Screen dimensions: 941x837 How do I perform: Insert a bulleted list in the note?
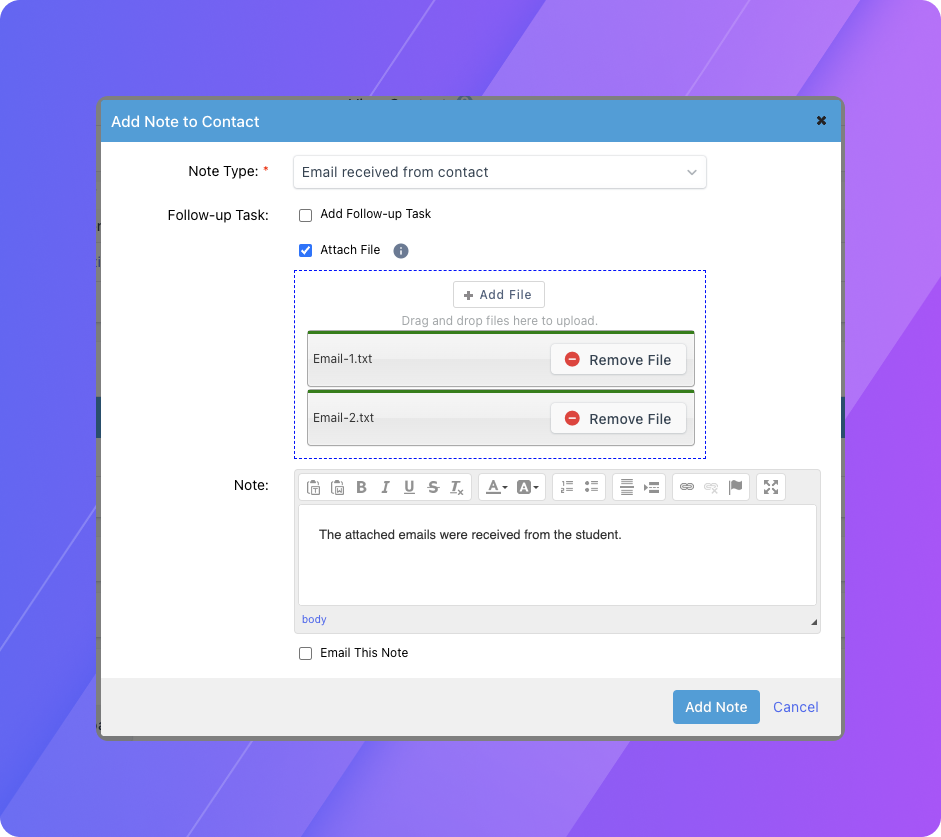590,487
